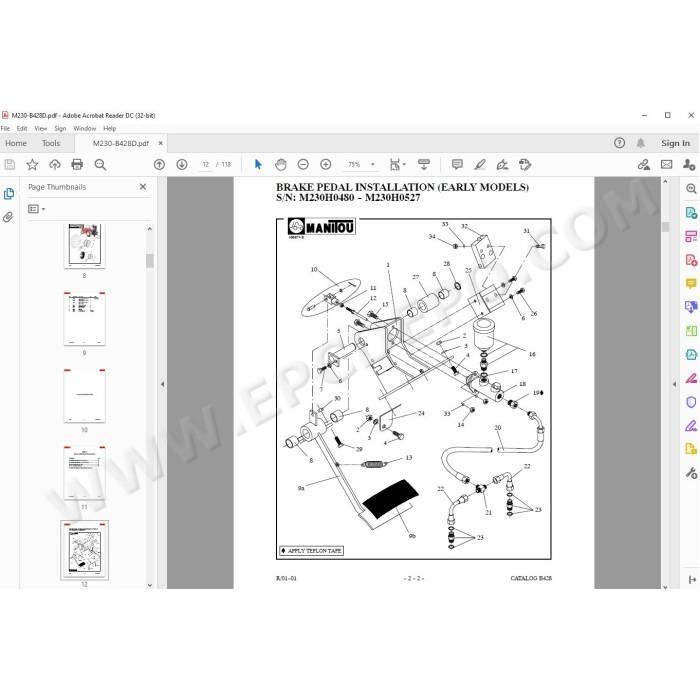Viewport: 700px width, 700px height.
Task: Go to previous page arrow
Action: (x=159, y=165)
